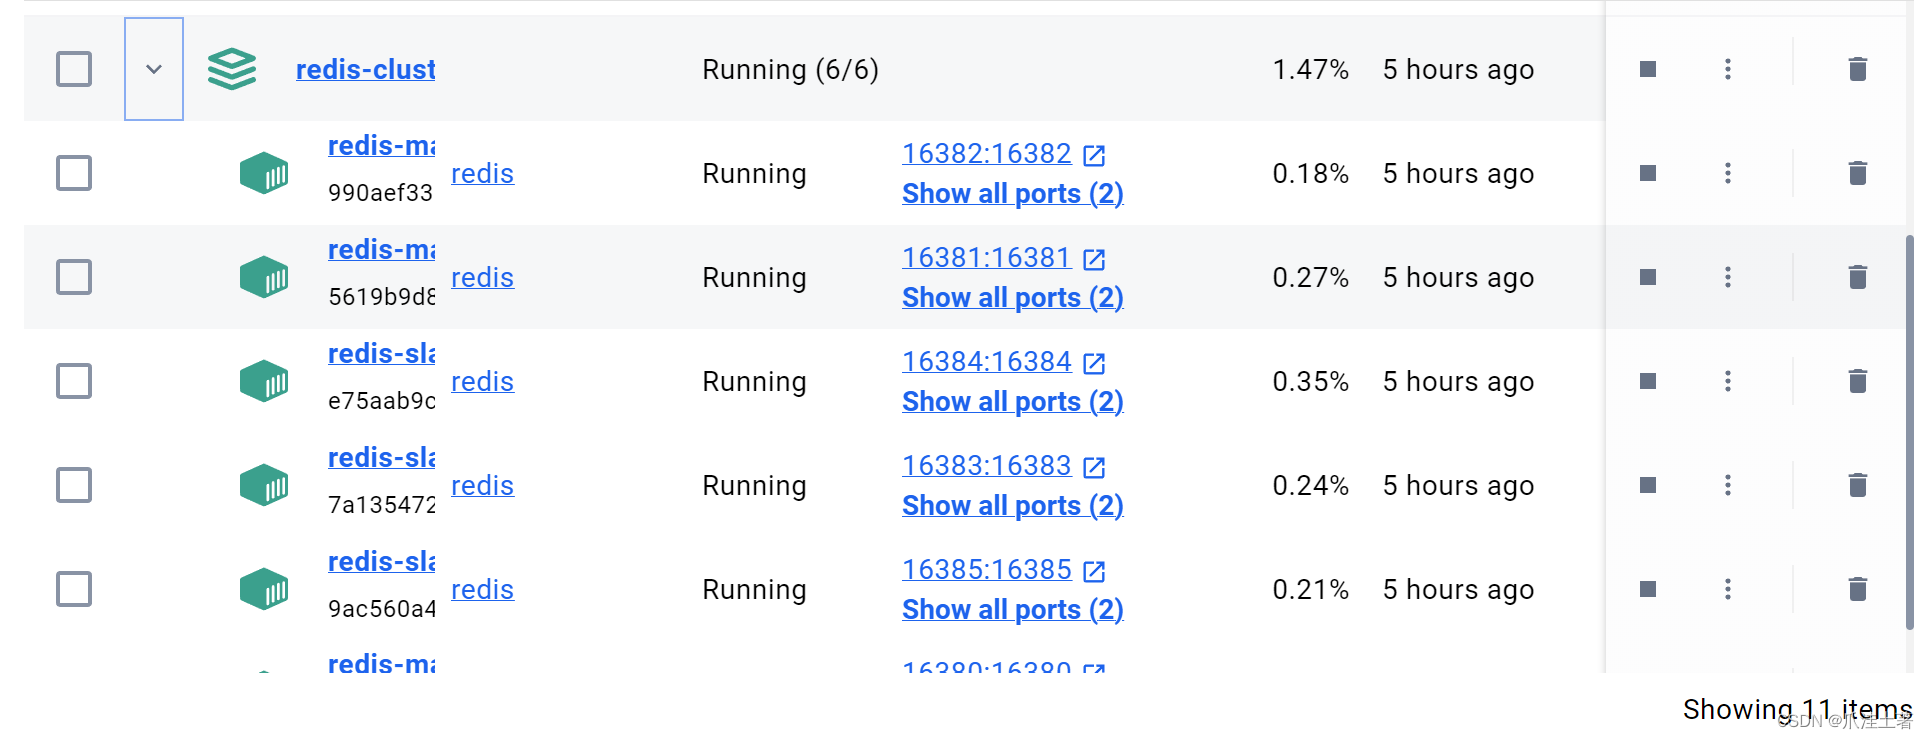
Task: Expand Show all ports for port 16381
Action: click(1011, 297)
